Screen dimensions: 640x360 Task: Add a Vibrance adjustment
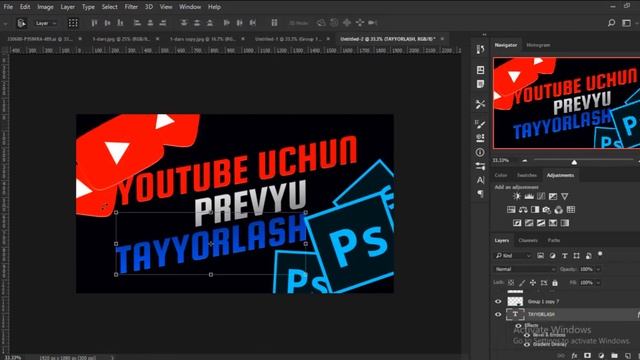click(x=564, y=196)
